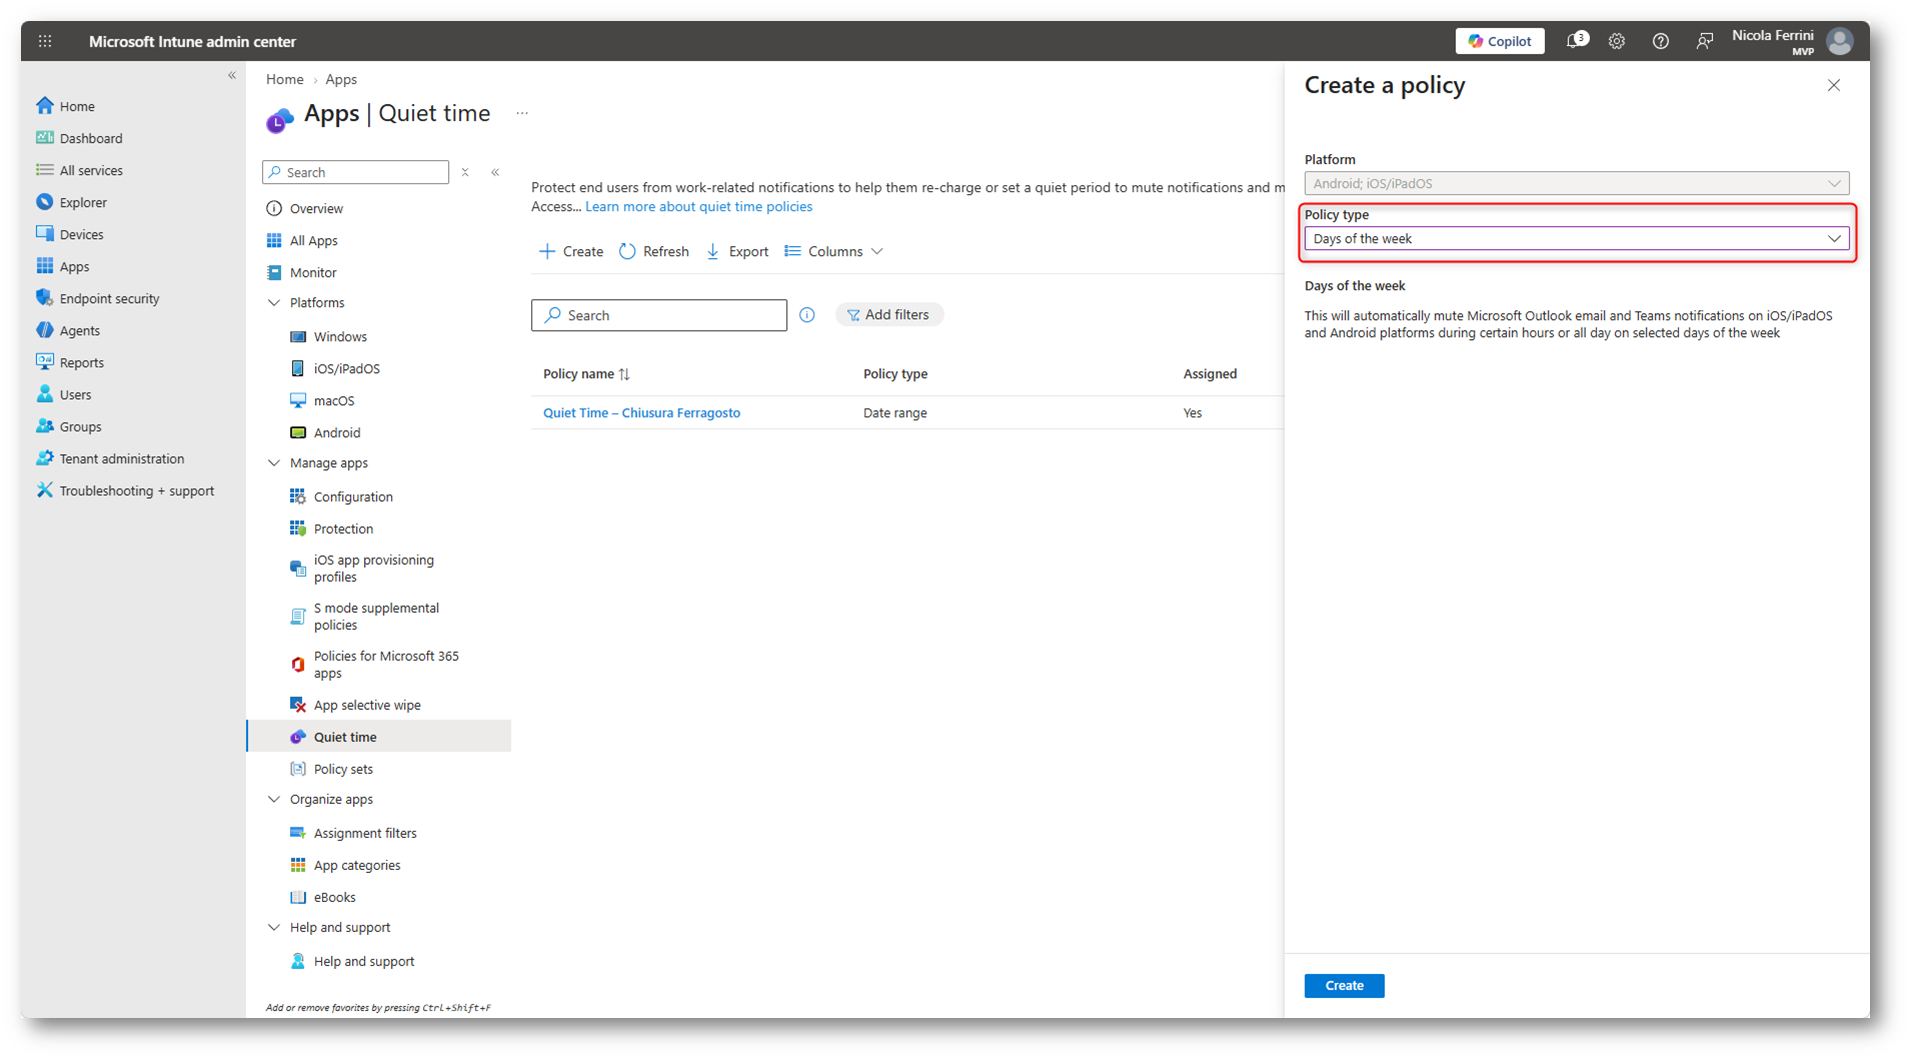This screenshot has width=1912, height=1060.
Task: Click the Create toolbar command
Action: point(571,251)
